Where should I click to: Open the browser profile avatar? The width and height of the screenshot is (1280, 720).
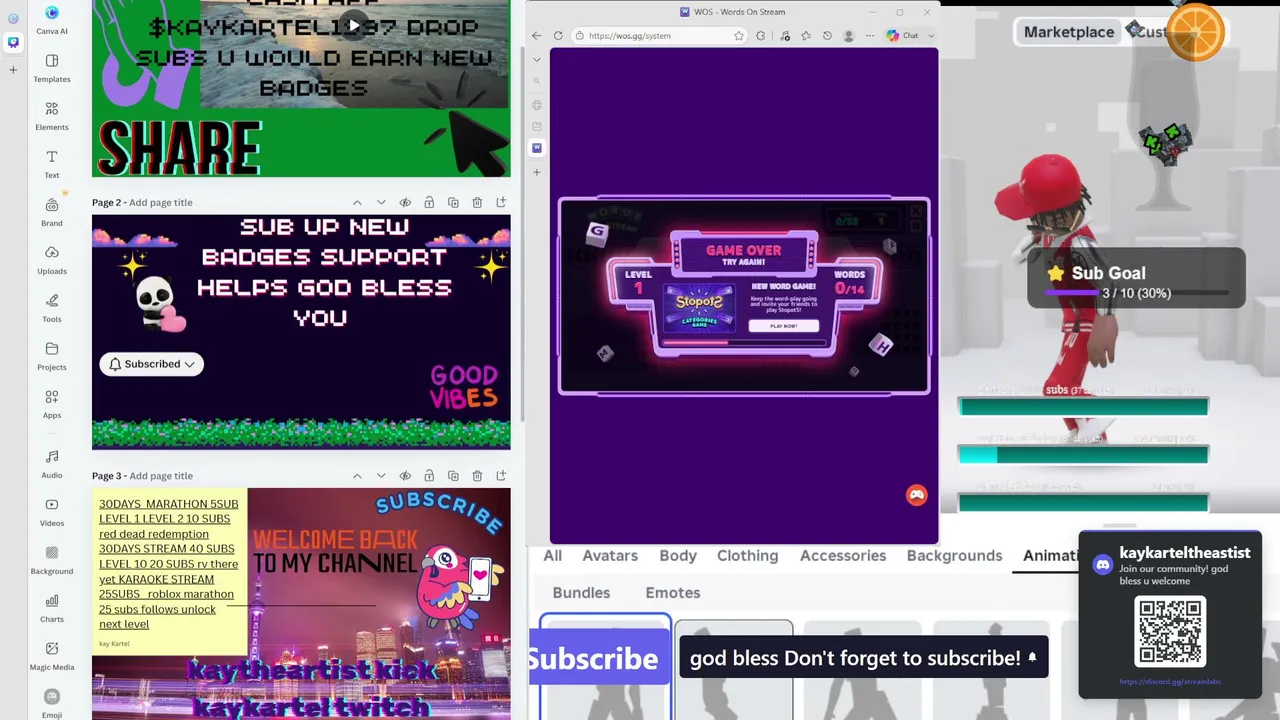849,36
